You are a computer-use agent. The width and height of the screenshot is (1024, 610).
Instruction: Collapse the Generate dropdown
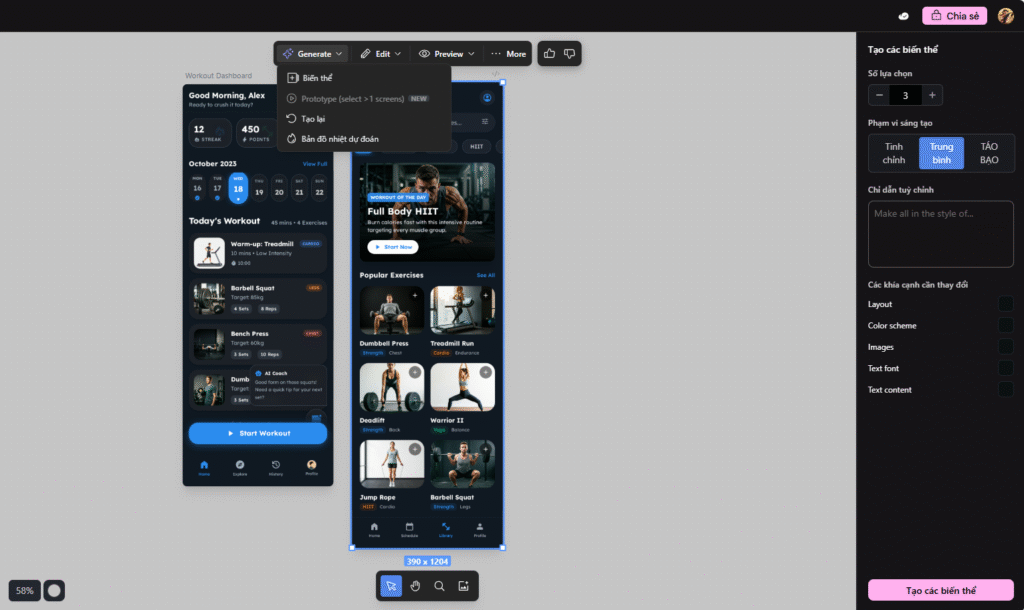(x=313, y=54)
